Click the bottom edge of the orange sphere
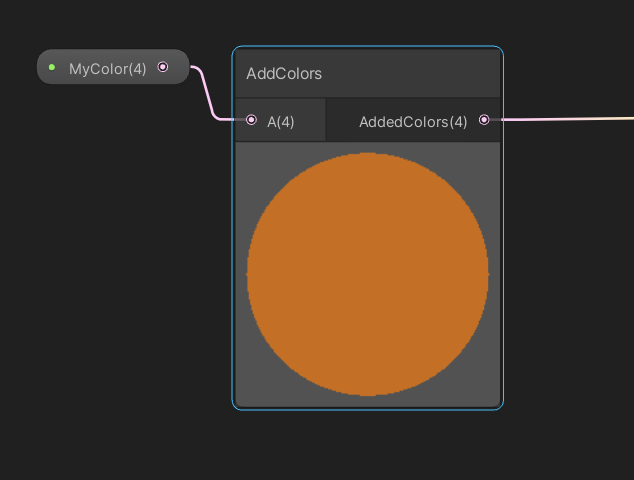This screenshot has width=634, height=480. point(368,394)
